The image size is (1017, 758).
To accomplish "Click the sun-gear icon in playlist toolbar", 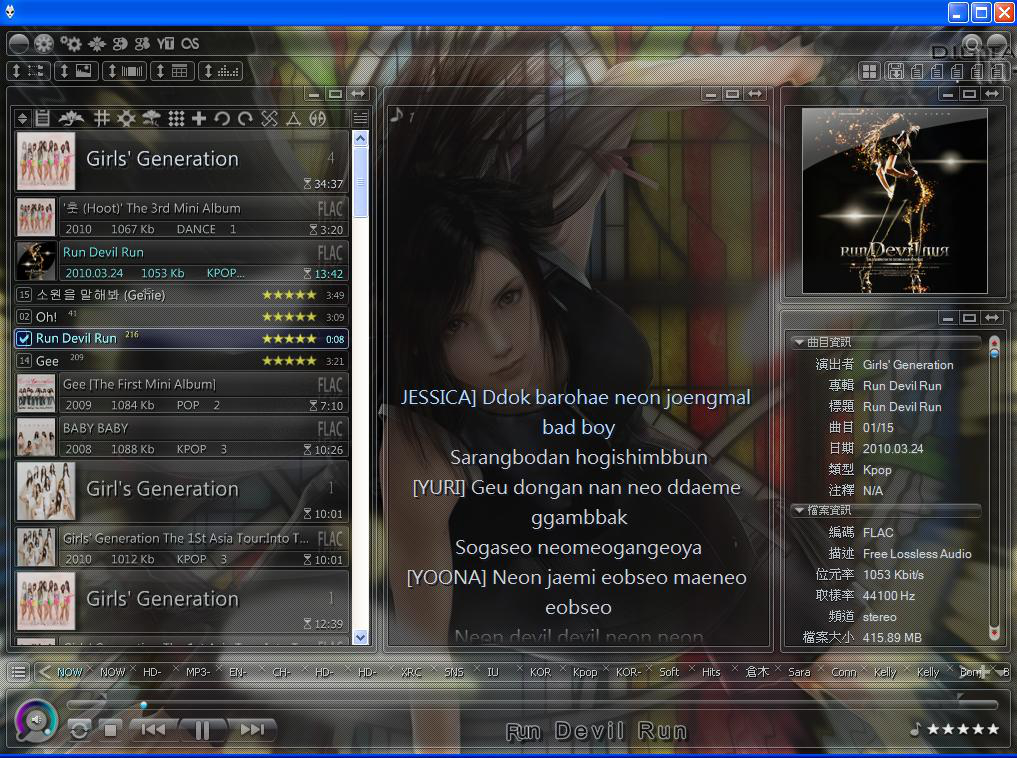I will [126, 118].
